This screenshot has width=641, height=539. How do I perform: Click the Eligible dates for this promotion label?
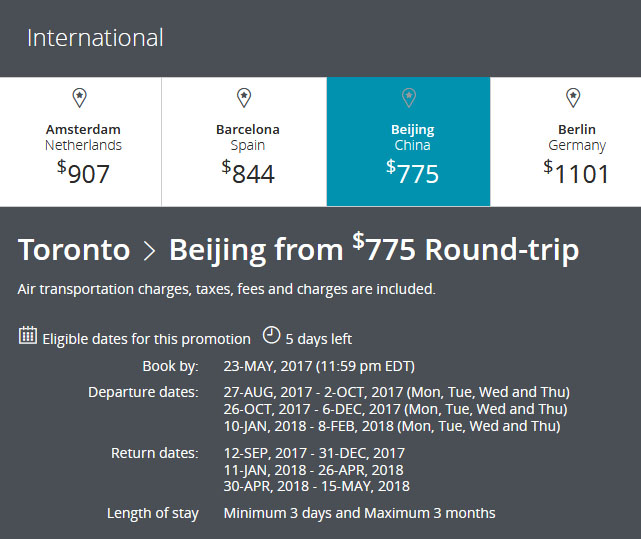[x=146, y=339]
